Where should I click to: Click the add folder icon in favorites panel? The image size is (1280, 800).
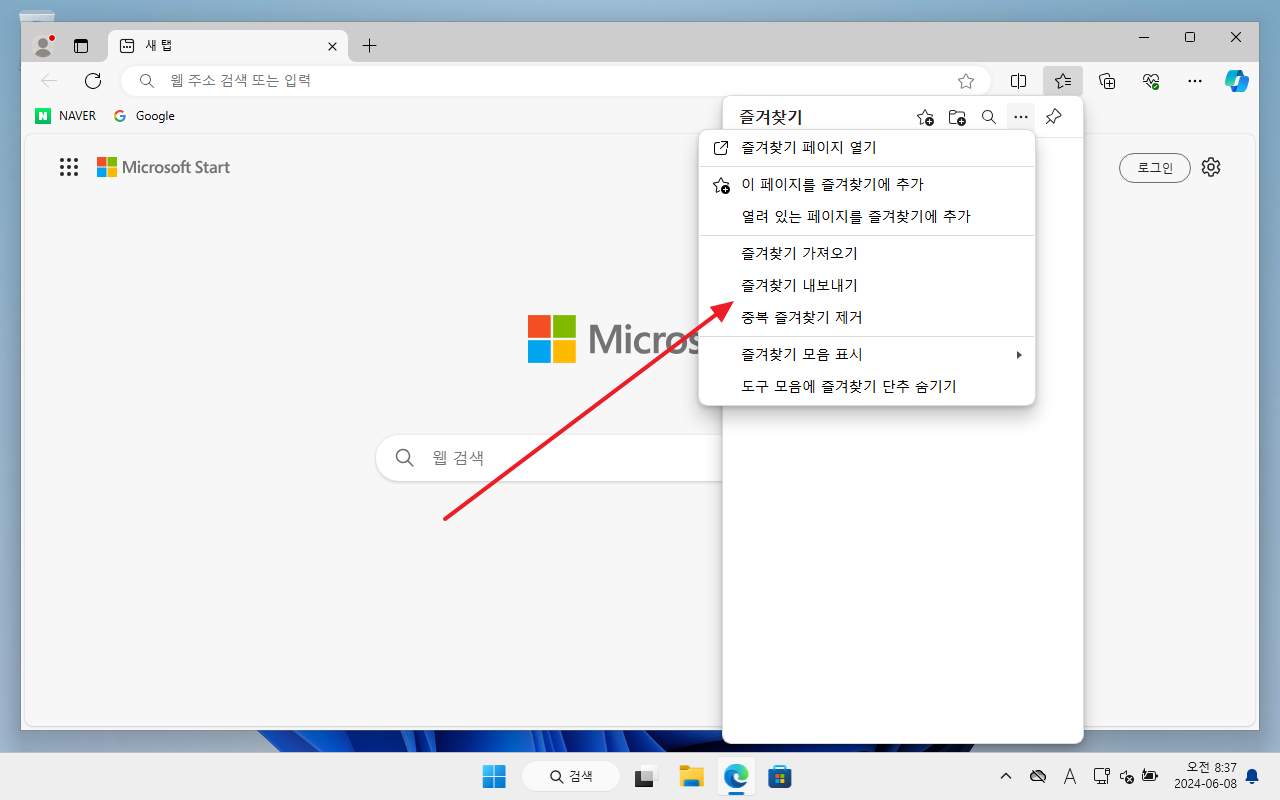click(x=957, y=117)
